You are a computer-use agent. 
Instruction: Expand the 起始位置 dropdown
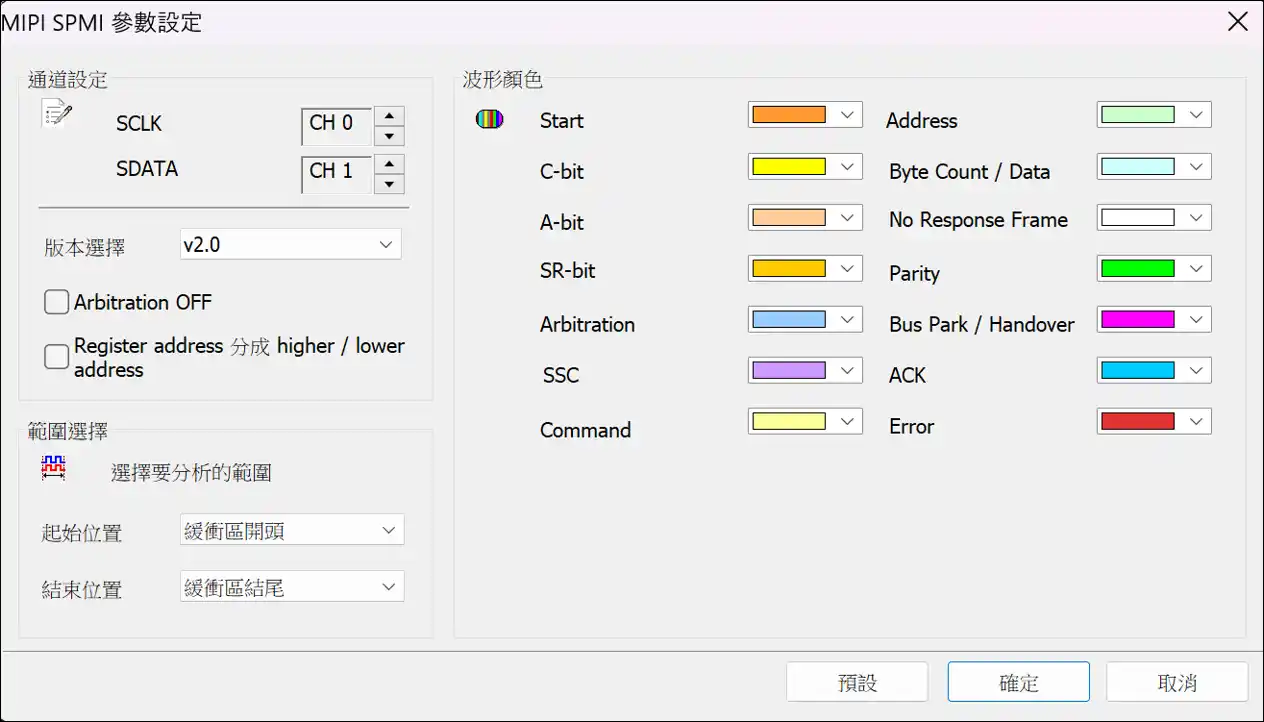(291, 530)
